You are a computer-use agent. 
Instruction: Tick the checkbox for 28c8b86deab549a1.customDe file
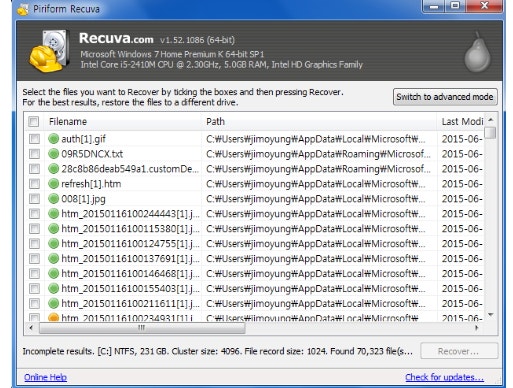pyautogui.click(x=34, y=169)
